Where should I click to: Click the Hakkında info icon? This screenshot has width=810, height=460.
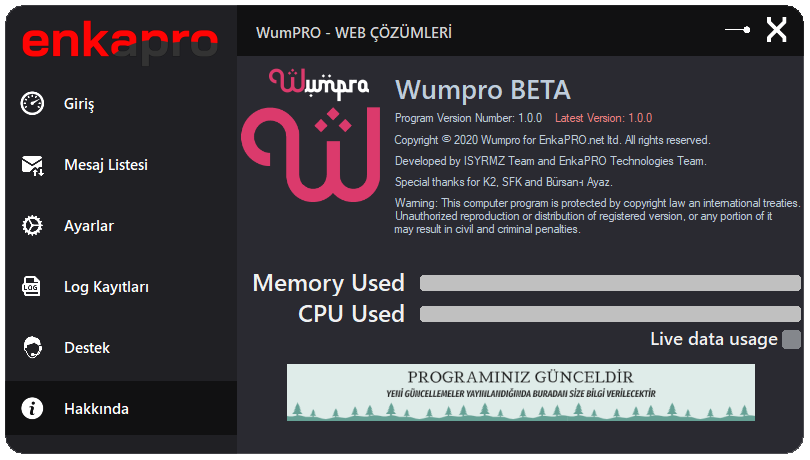click(x=32, y=409)
